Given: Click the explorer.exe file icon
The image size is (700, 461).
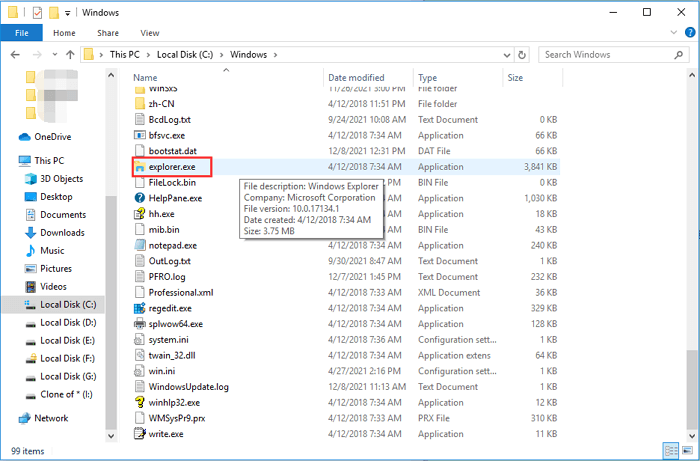Looking at the screenshot, I should pyautogui.click(x=140, y=167).
